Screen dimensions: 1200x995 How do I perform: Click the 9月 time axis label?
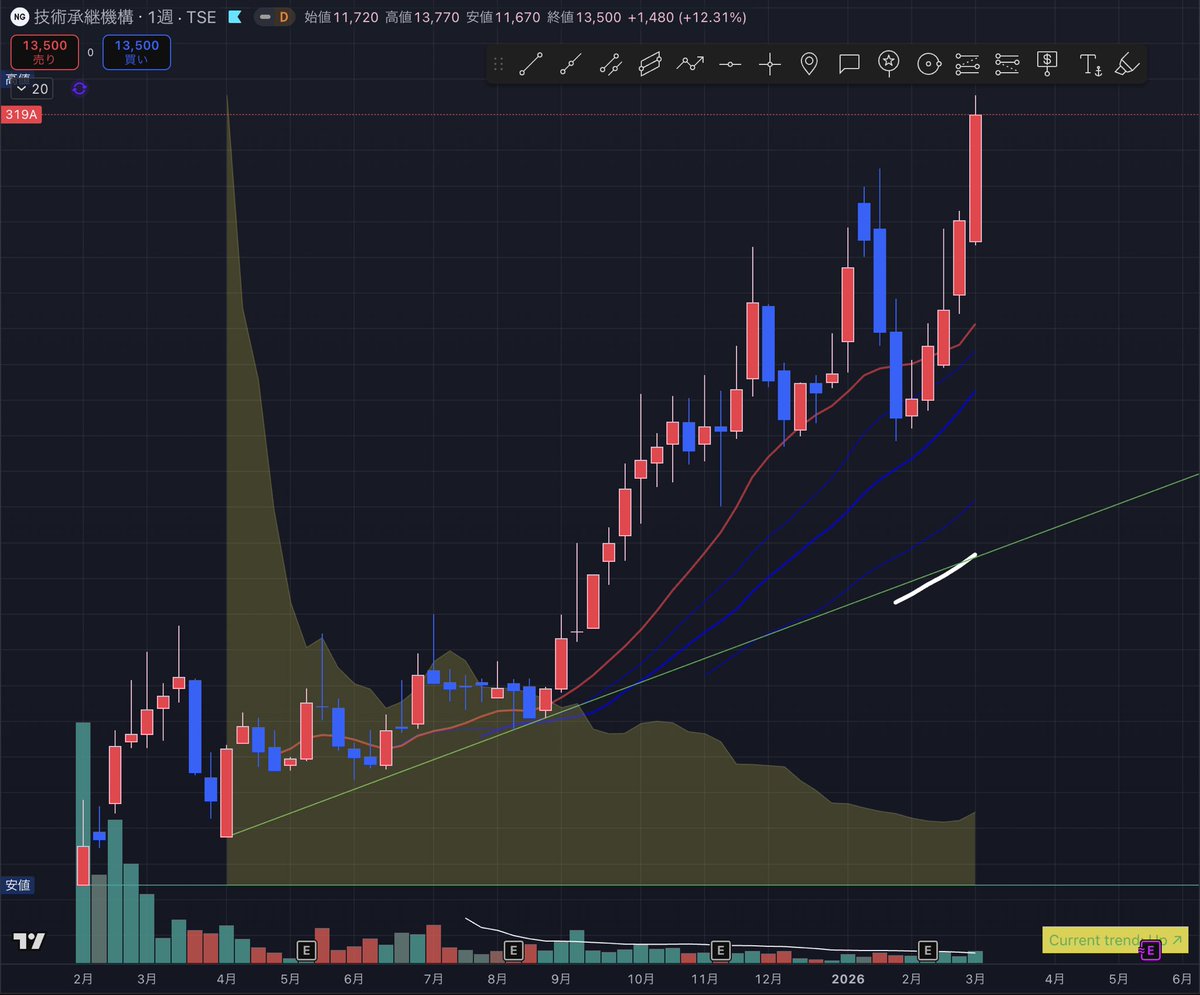pos(561,978)
